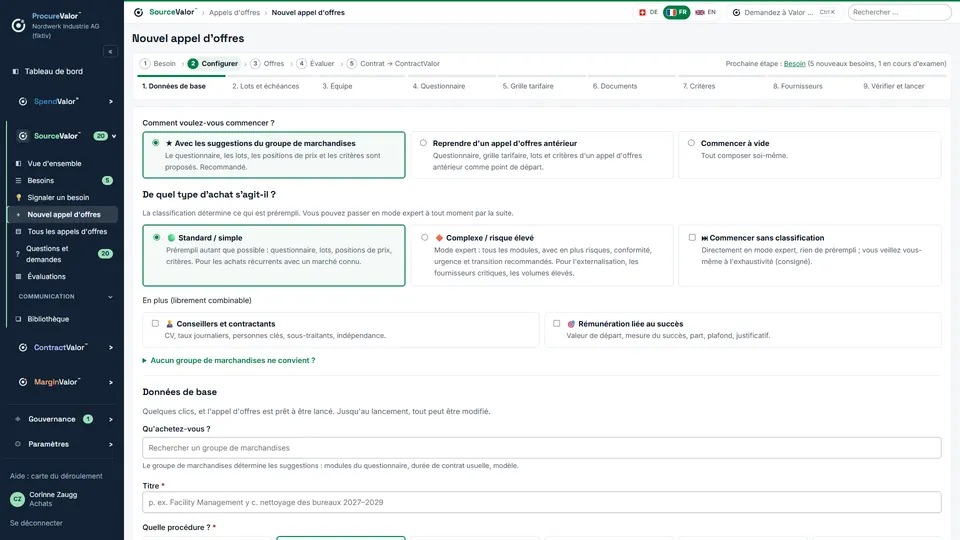Switch language to DE with Swiss flag

click(648, 12)
